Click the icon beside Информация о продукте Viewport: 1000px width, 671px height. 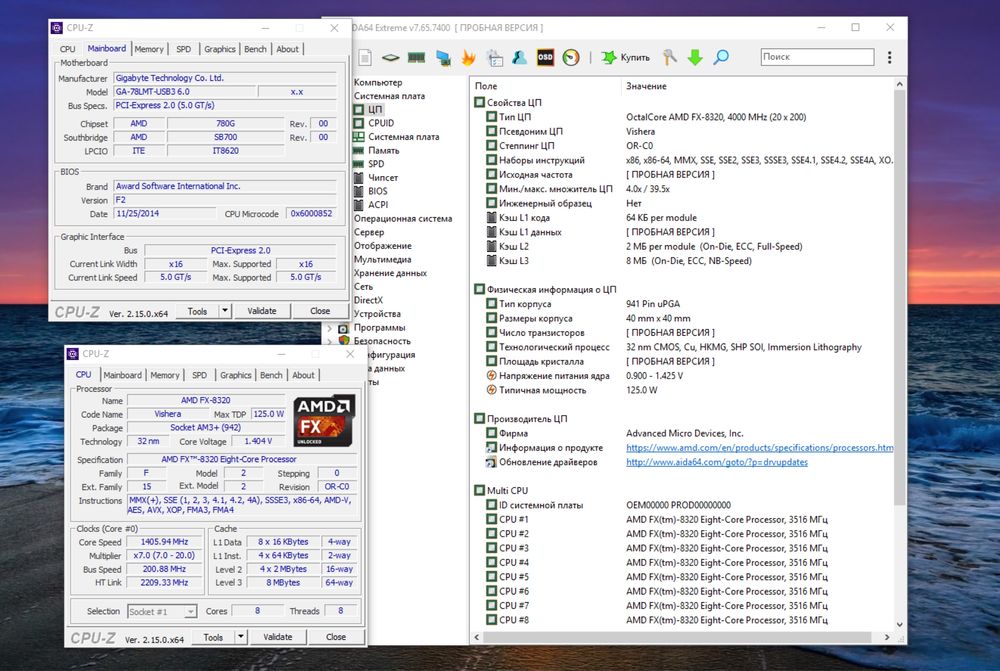coord(491,448)
